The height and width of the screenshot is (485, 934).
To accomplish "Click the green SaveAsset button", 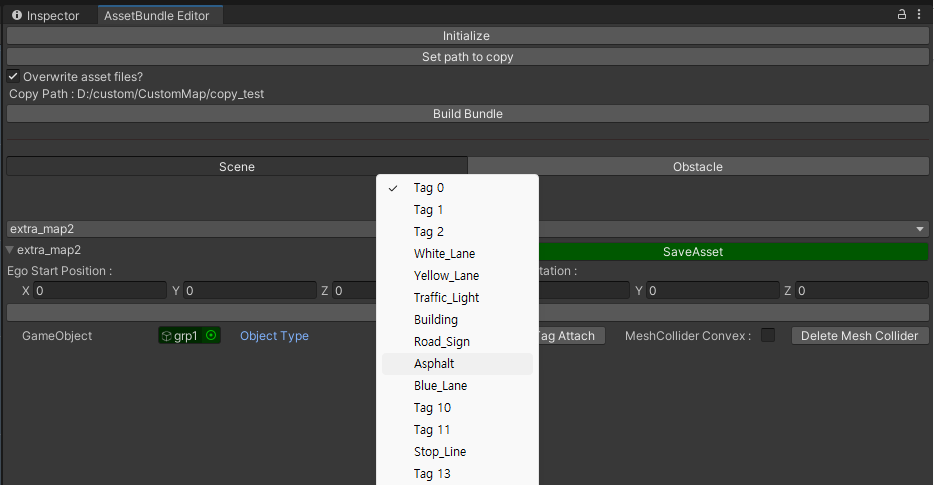I will [x=693, y=252].
